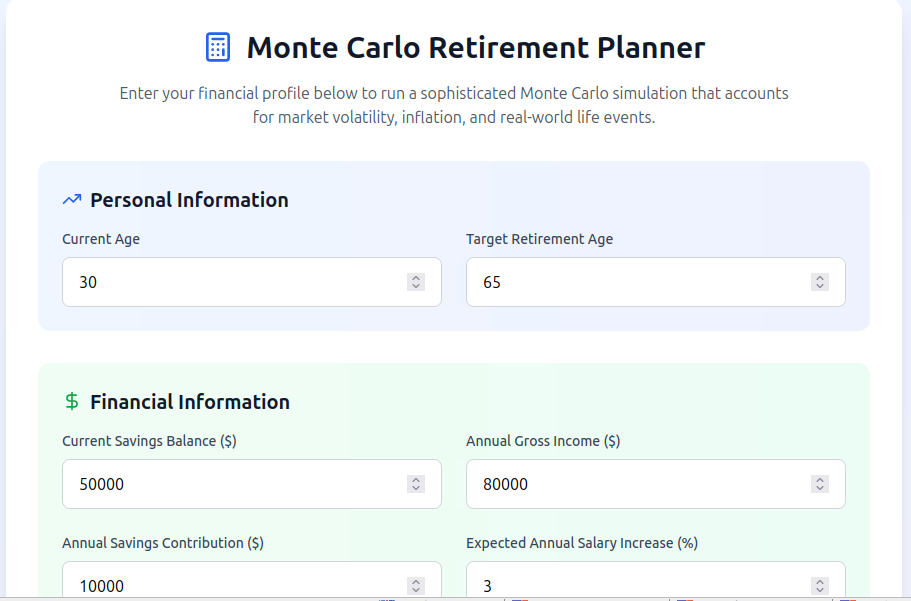Image resolution: width=911 pixels, height=601 pixels.
Task: Step up the Annual Gross Income
Action: click(x=820, y=479)
